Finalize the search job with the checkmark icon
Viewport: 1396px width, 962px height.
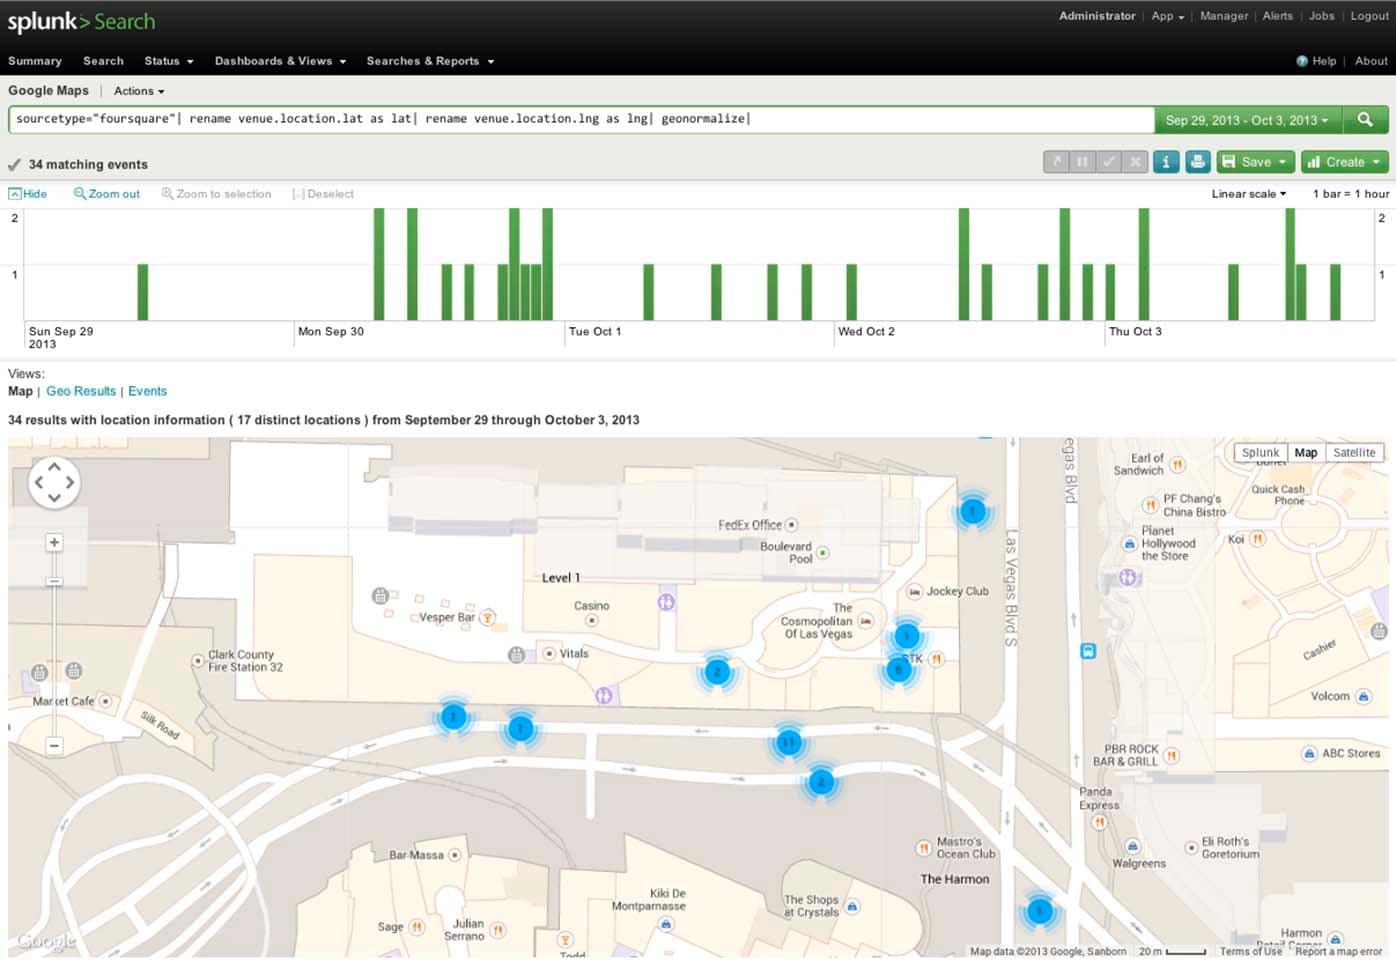(x=1108, y=162)
